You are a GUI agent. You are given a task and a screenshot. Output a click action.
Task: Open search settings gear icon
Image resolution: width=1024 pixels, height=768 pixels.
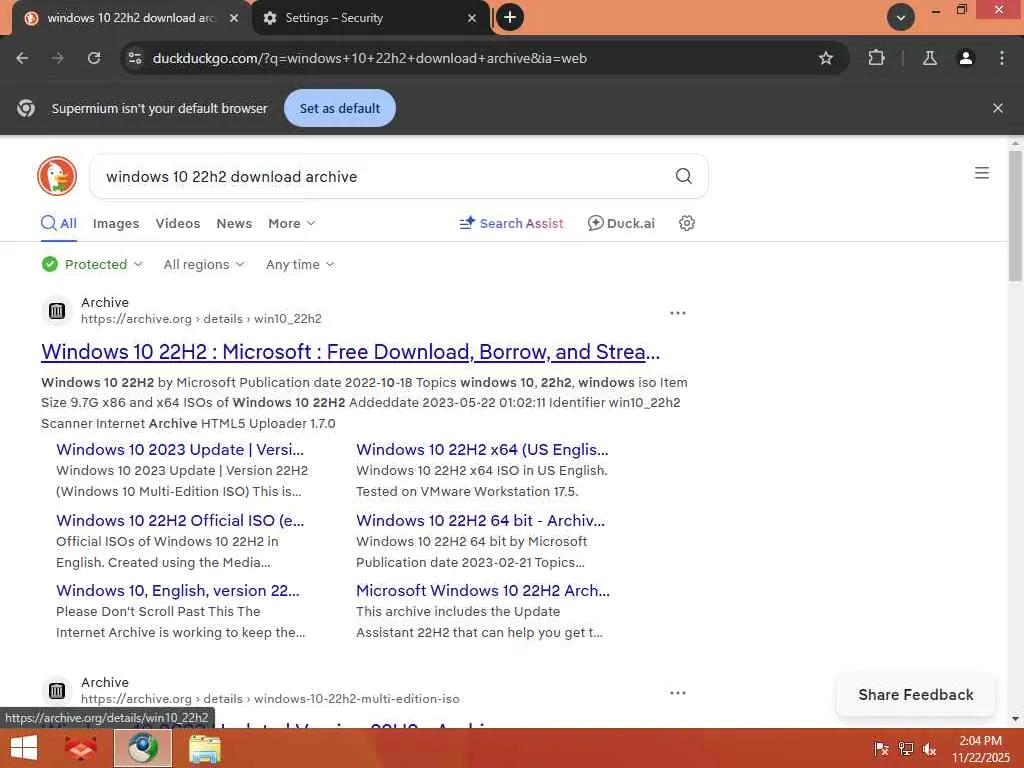(x=686, y=223)
